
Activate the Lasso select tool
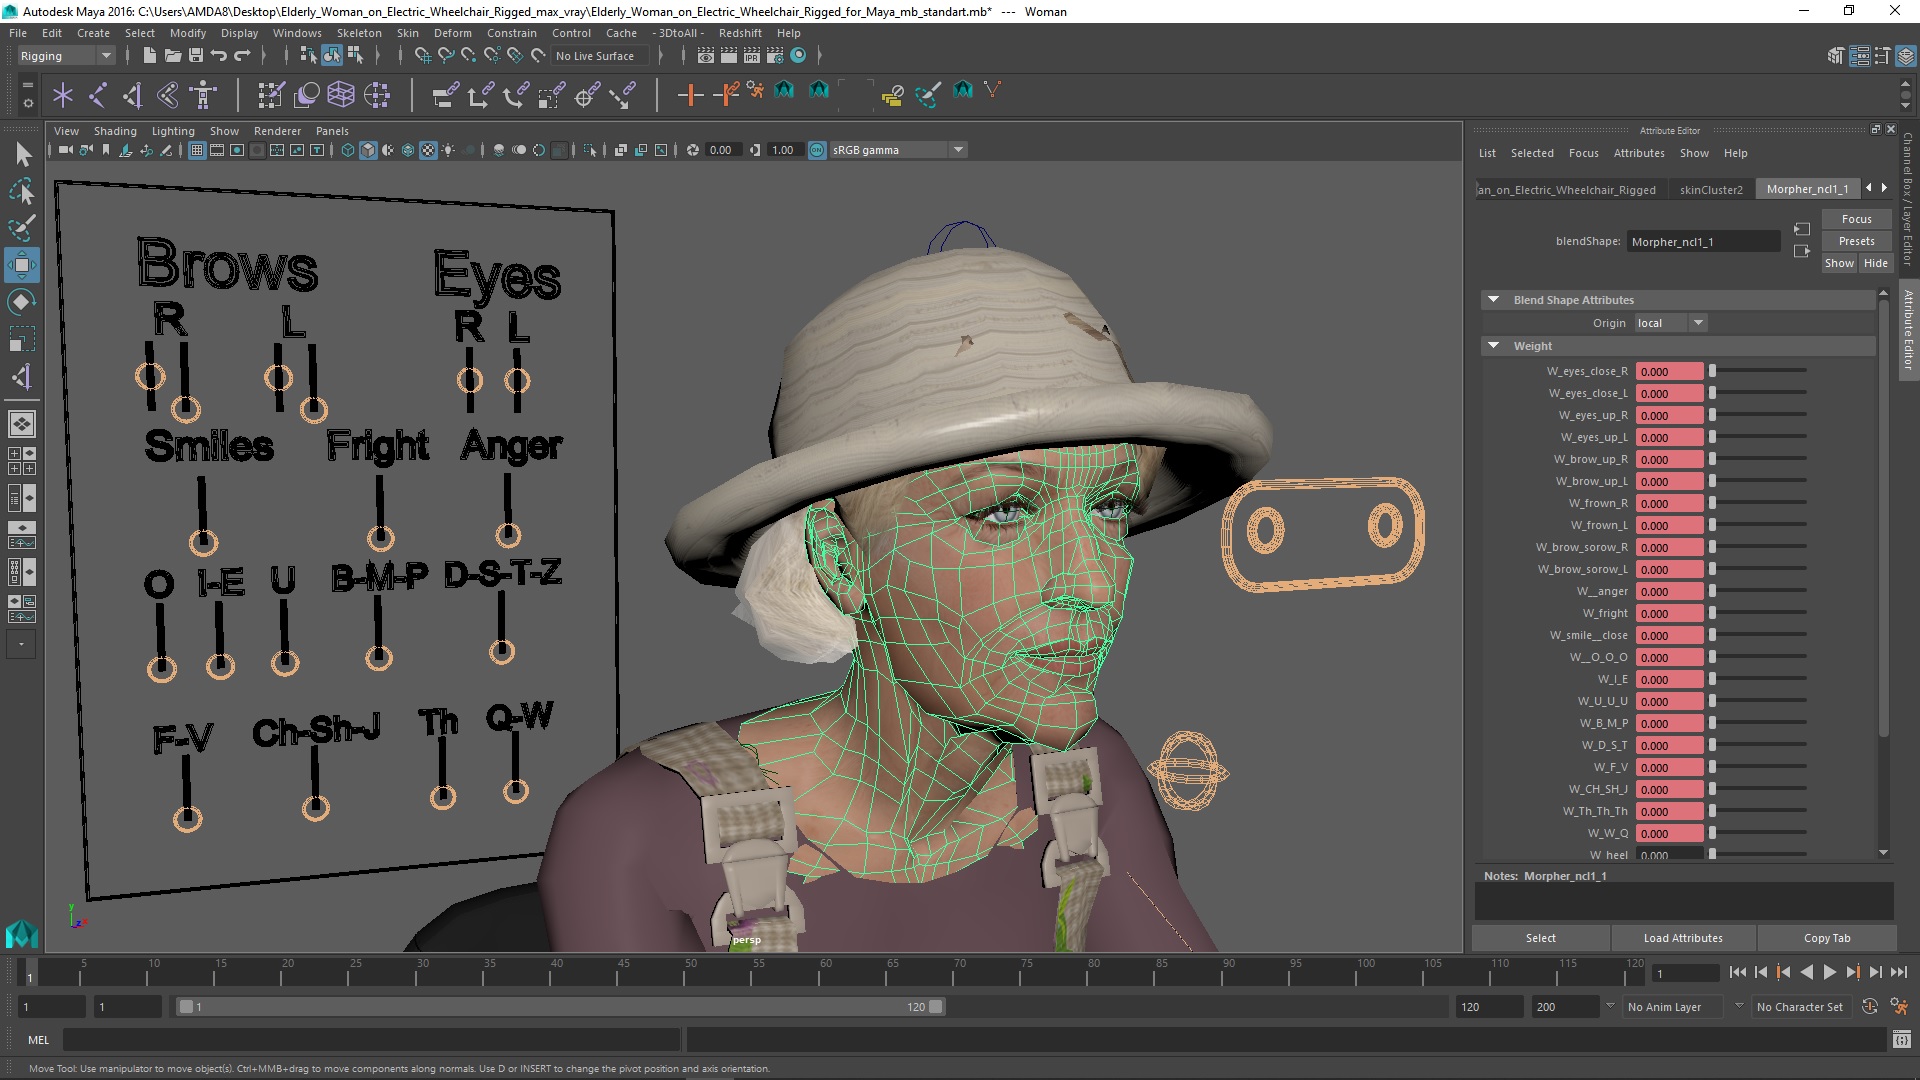tap(22, 191)
